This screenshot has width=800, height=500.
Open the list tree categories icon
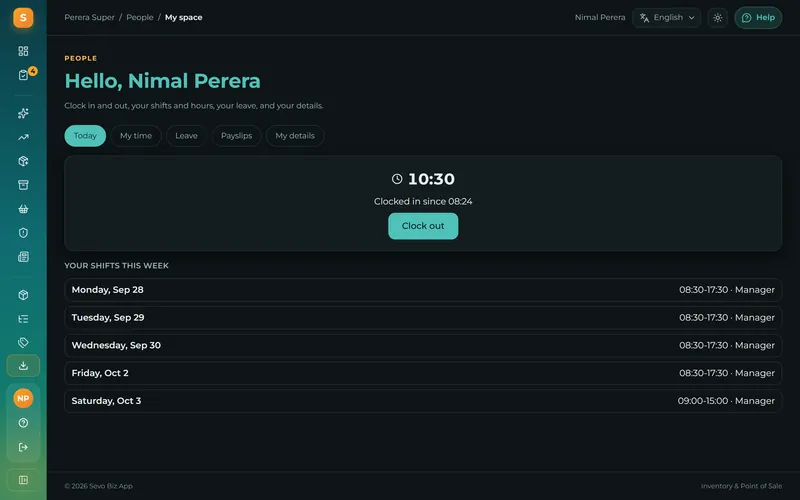click(x=23, y=319)
